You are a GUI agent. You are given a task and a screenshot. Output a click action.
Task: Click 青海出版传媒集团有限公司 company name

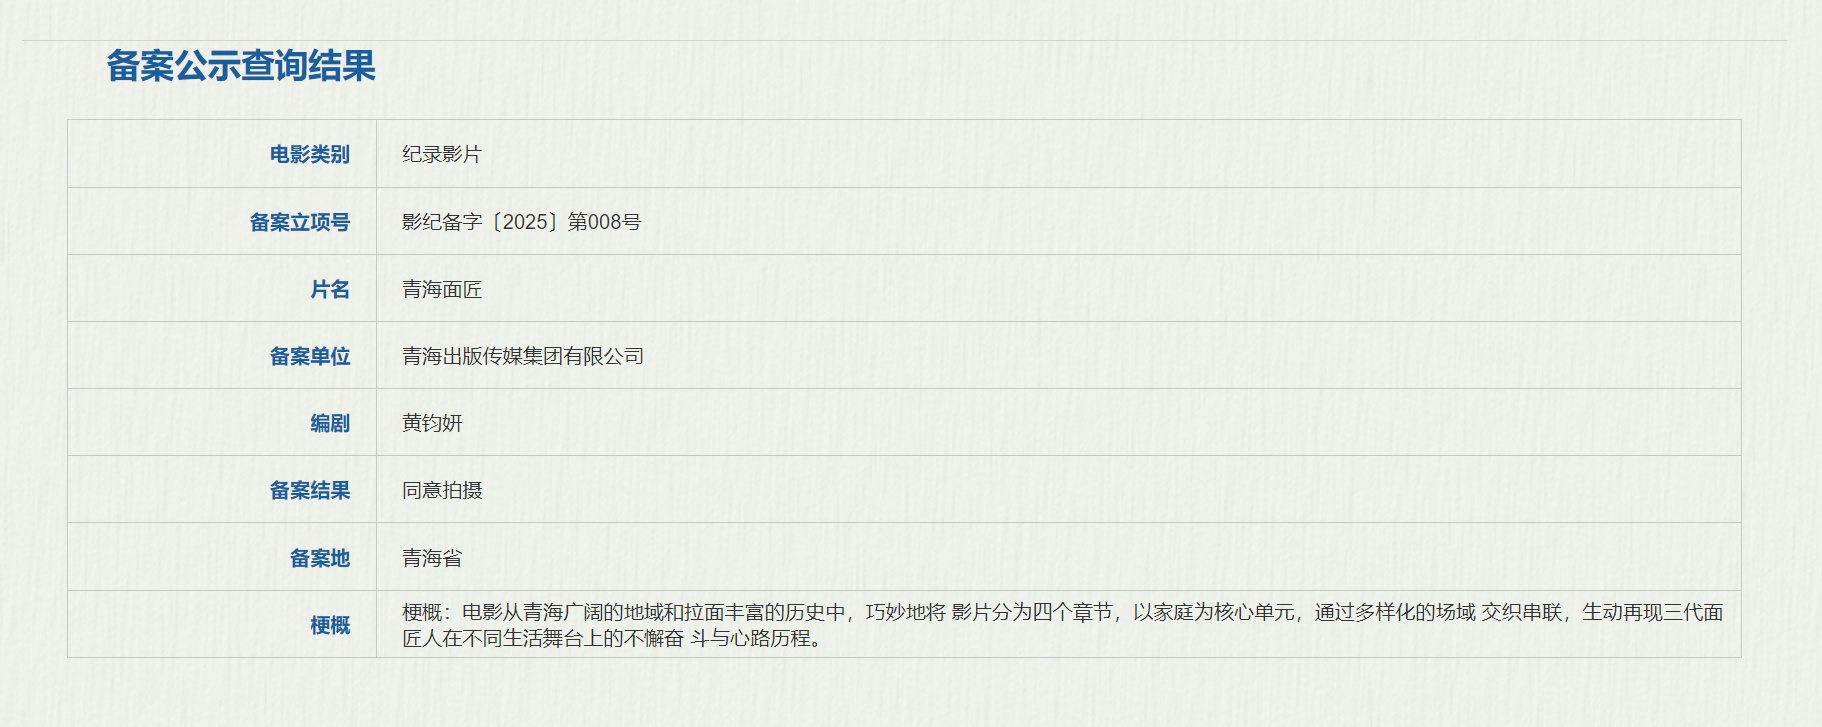(523, 356)
